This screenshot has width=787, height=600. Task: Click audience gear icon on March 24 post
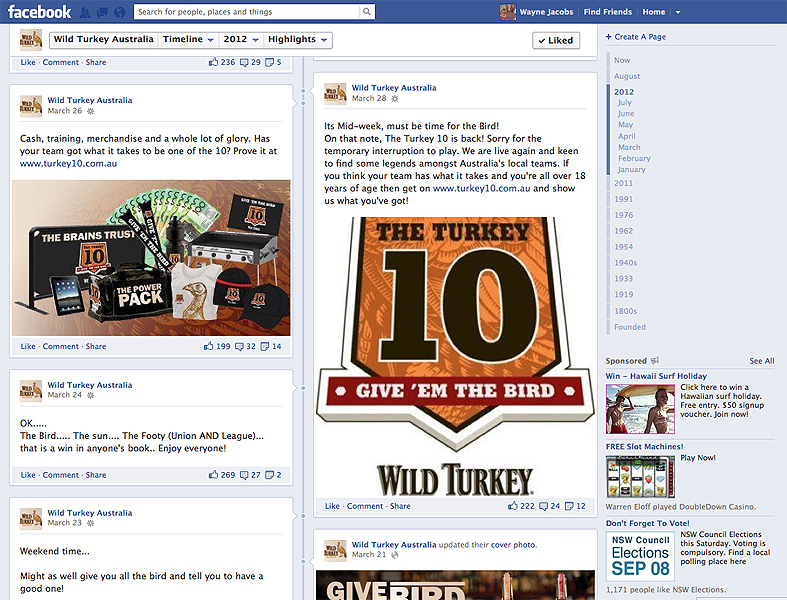click(90, 396)
